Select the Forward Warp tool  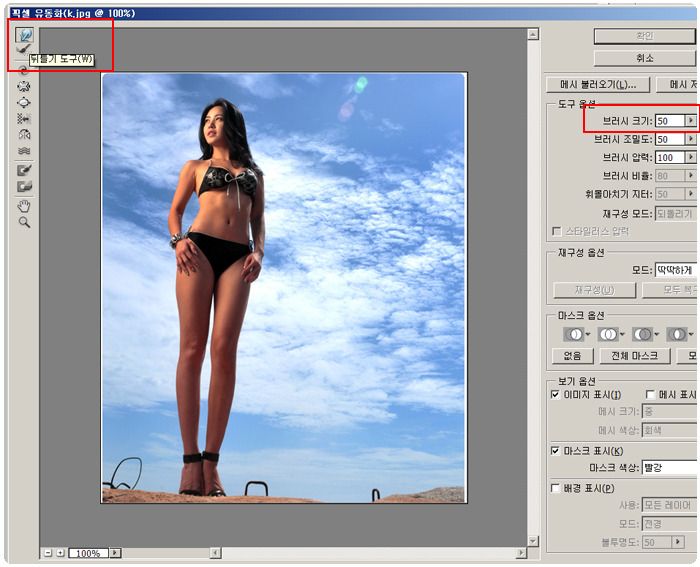[x=24, y=35]
